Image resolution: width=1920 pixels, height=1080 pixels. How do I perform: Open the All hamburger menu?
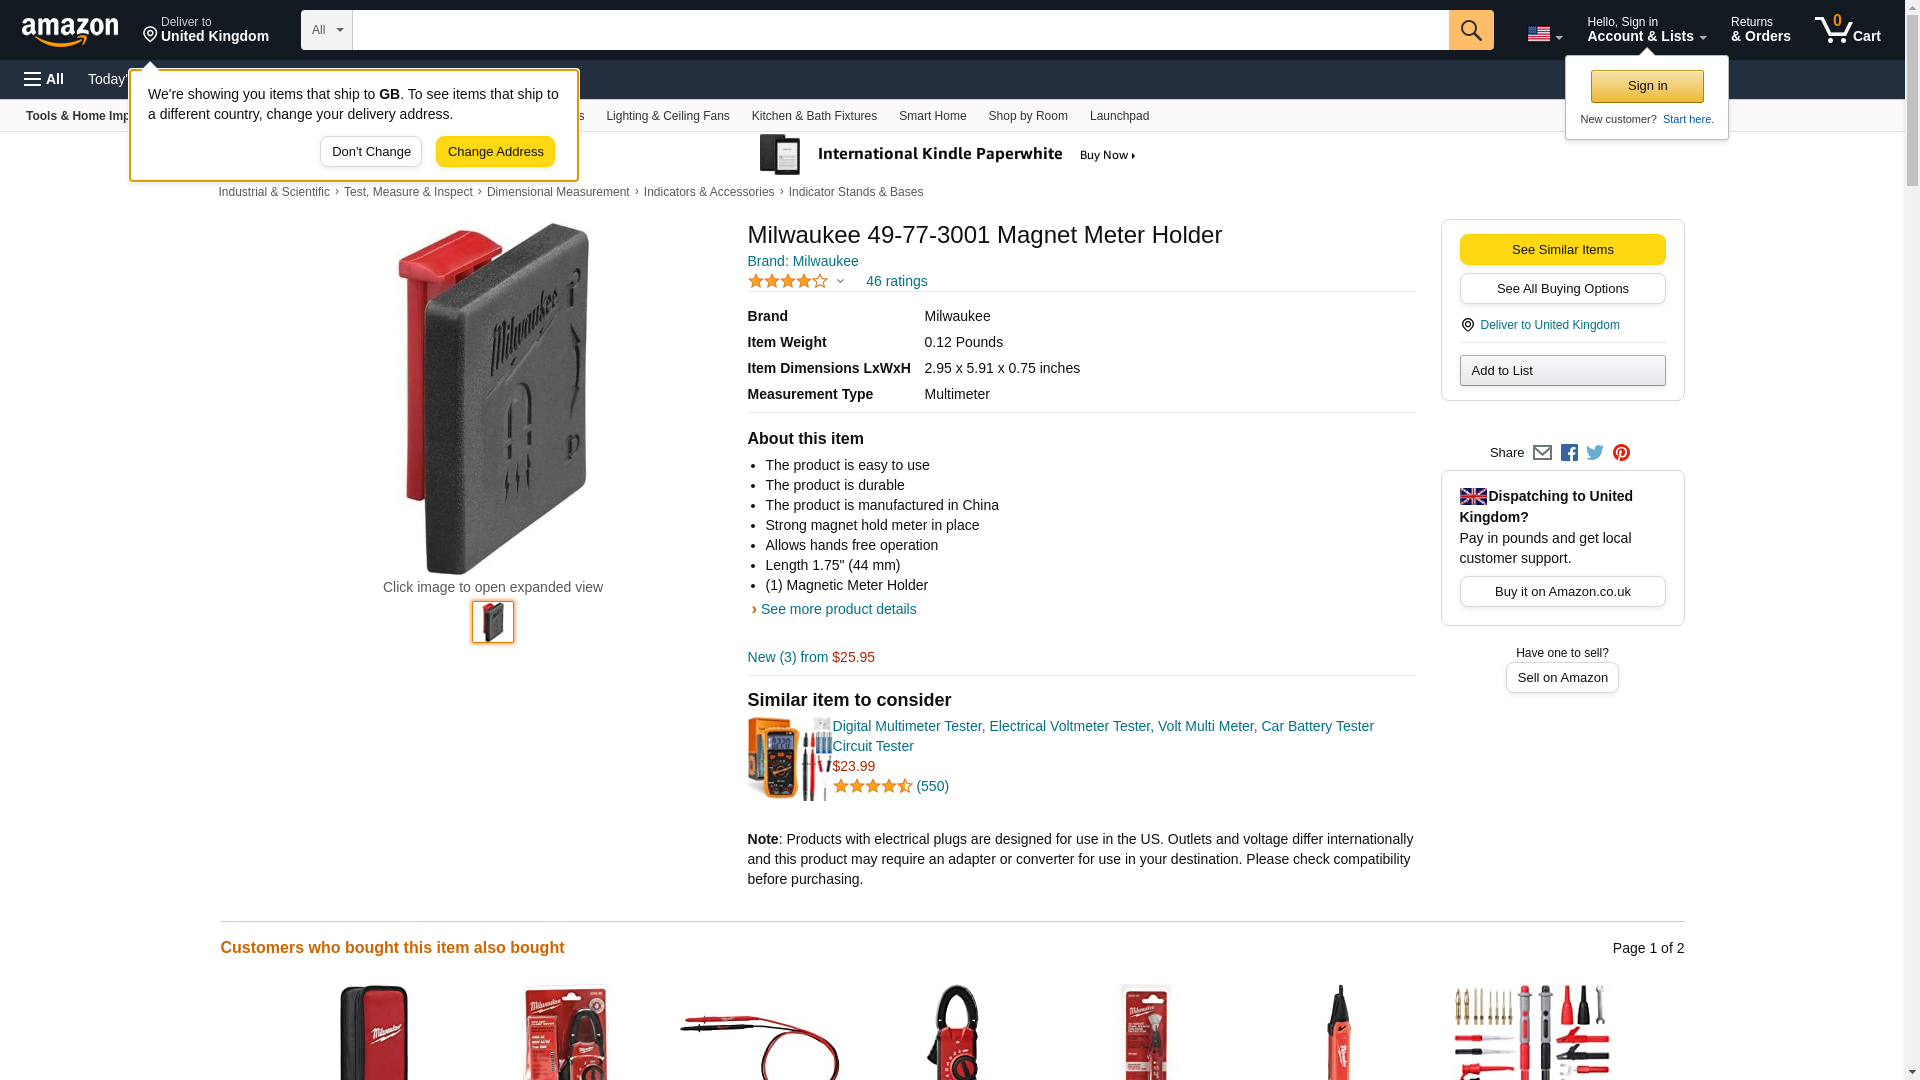point(44,79)
